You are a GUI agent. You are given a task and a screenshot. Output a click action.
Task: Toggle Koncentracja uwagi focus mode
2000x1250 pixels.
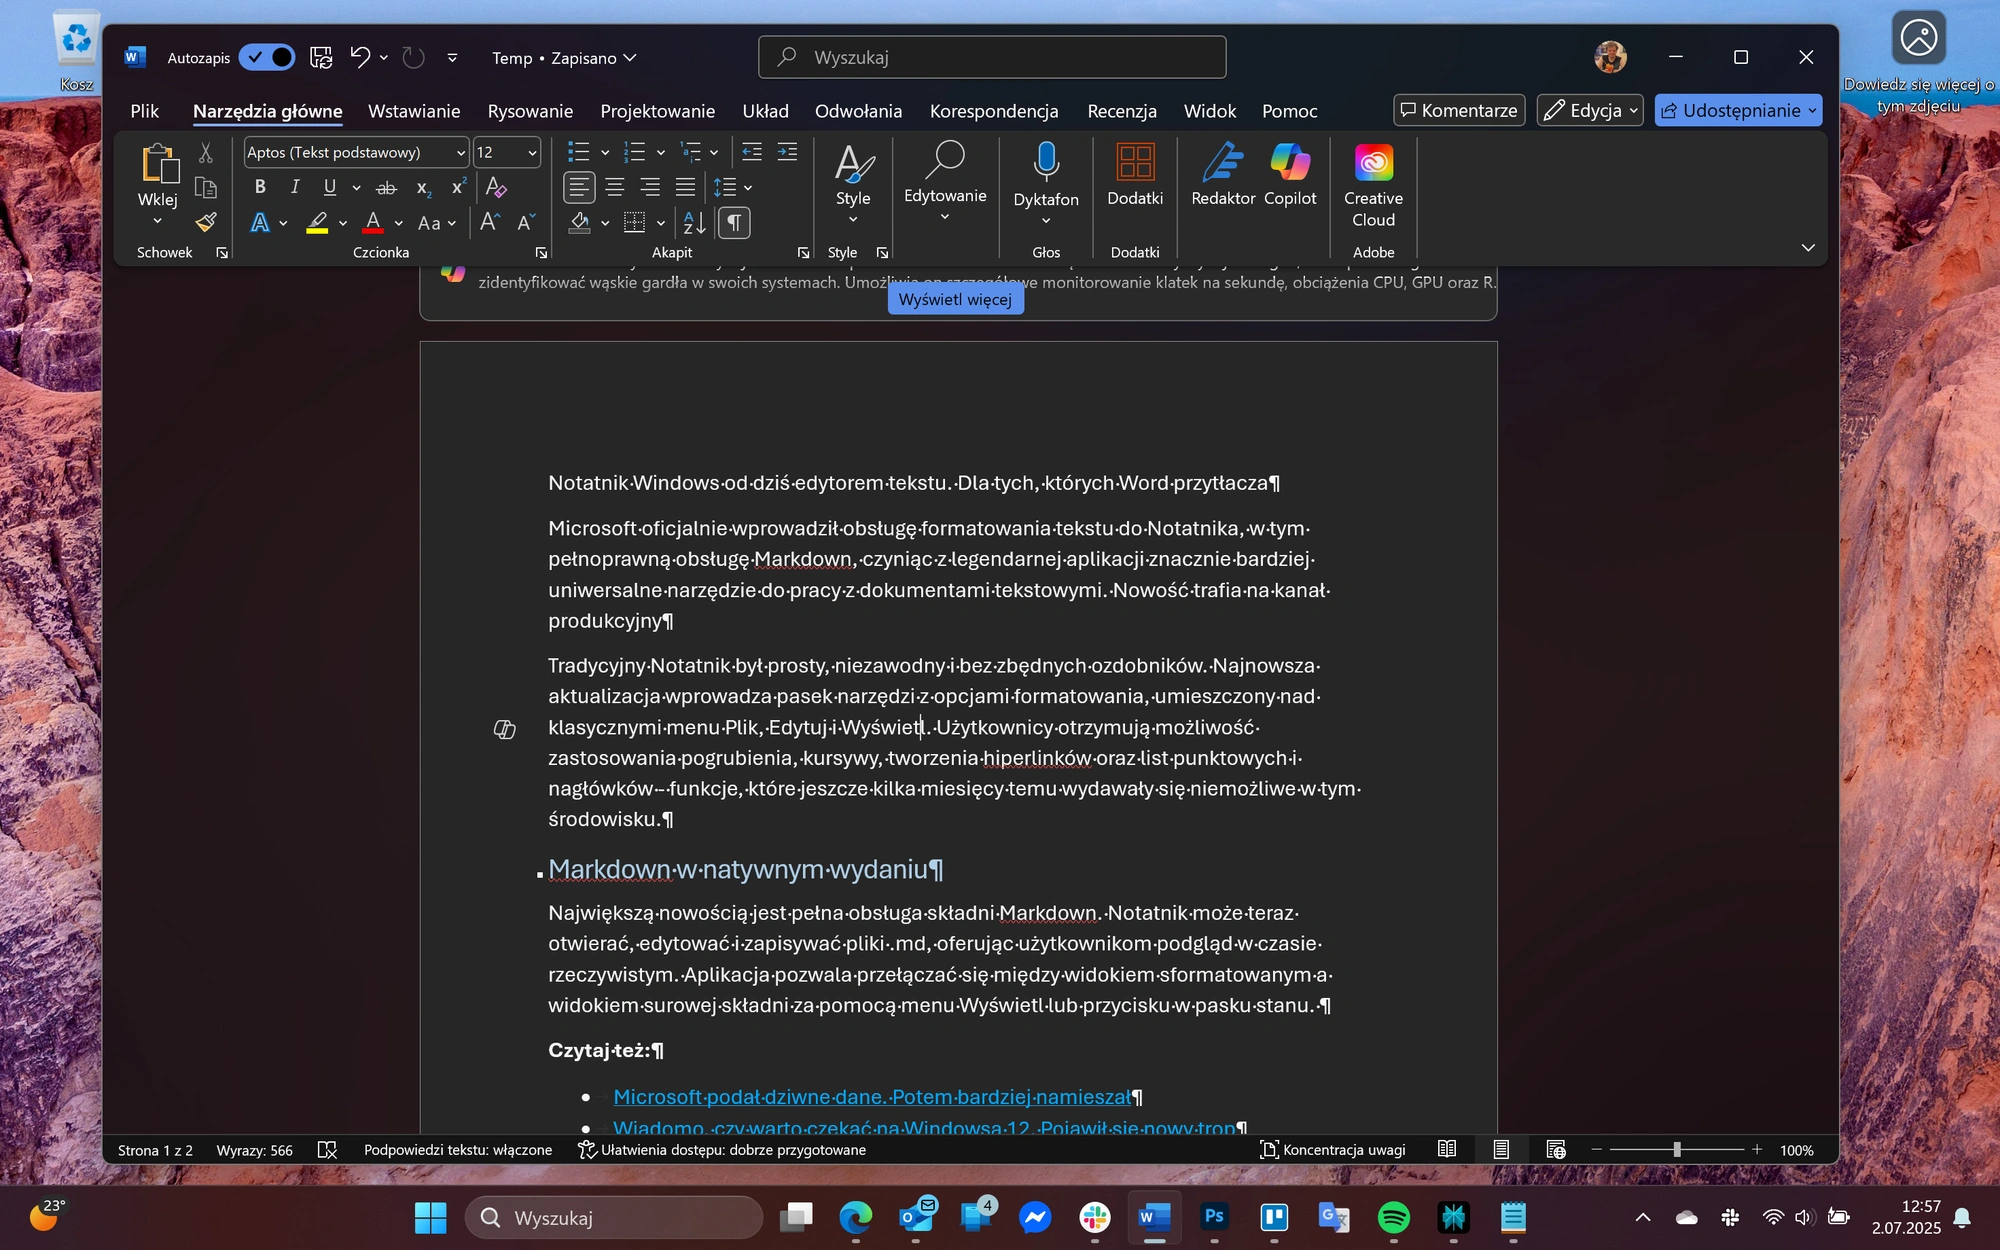coord(1332,1150)
